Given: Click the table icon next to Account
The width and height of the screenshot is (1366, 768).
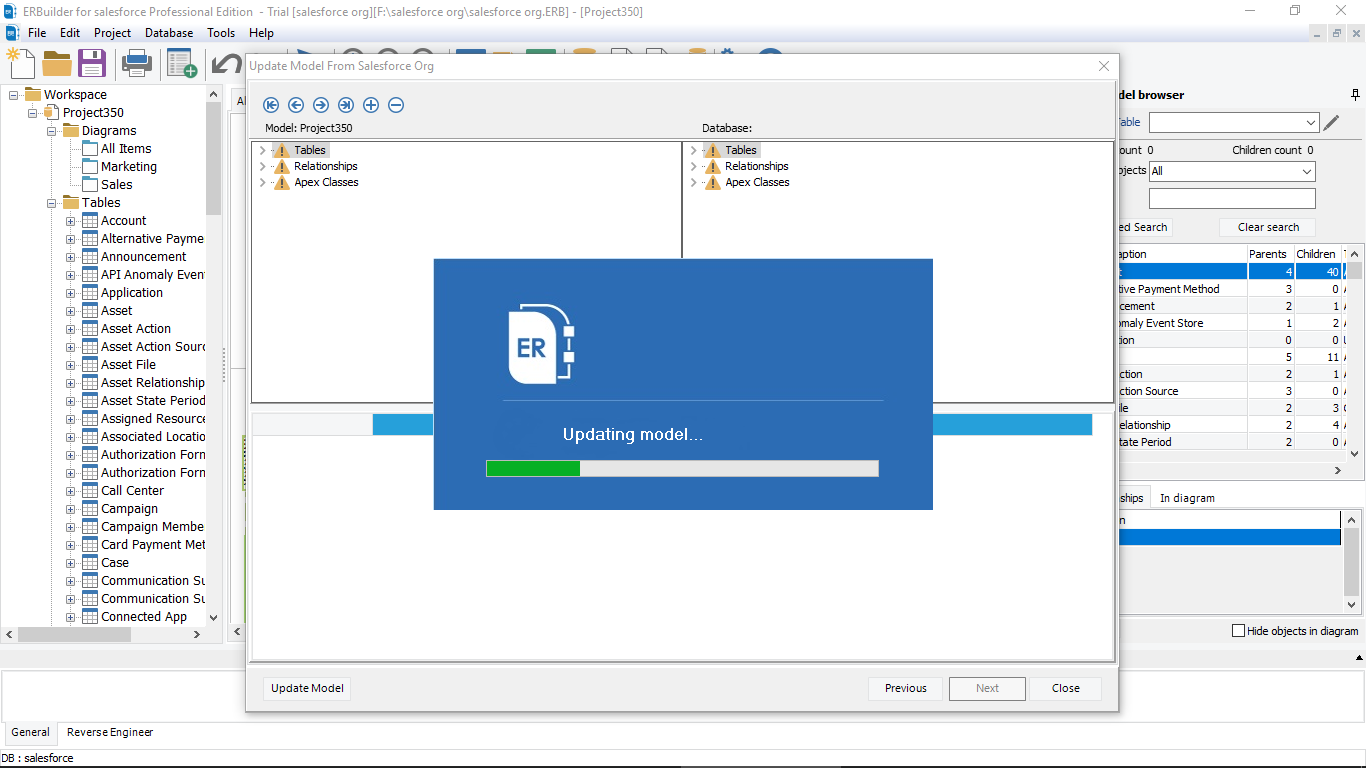Looking at the screenshot, I should coord(90,221).
